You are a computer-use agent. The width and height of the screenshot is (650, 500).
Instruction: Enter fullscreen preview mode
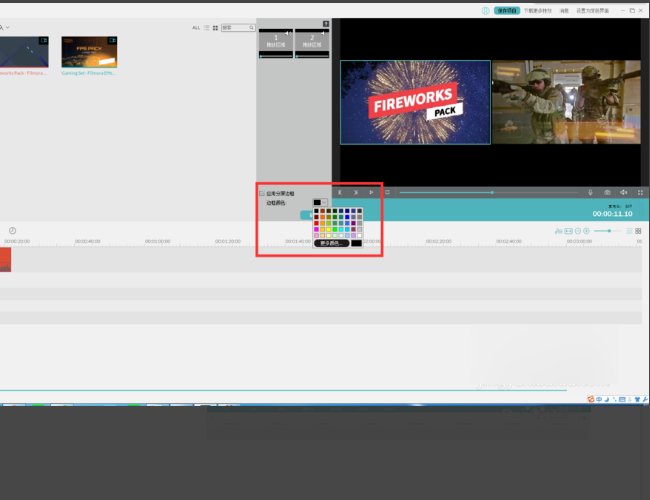(x=640, y=192)
